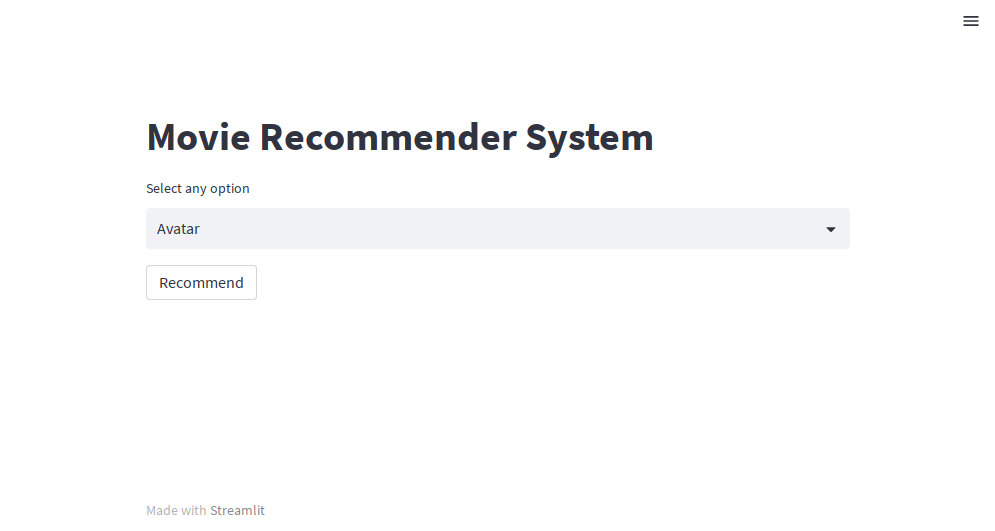Viewport: 995px width, 531px height.
Task: Click the three-line menu icon
Action: pos(970,21)
